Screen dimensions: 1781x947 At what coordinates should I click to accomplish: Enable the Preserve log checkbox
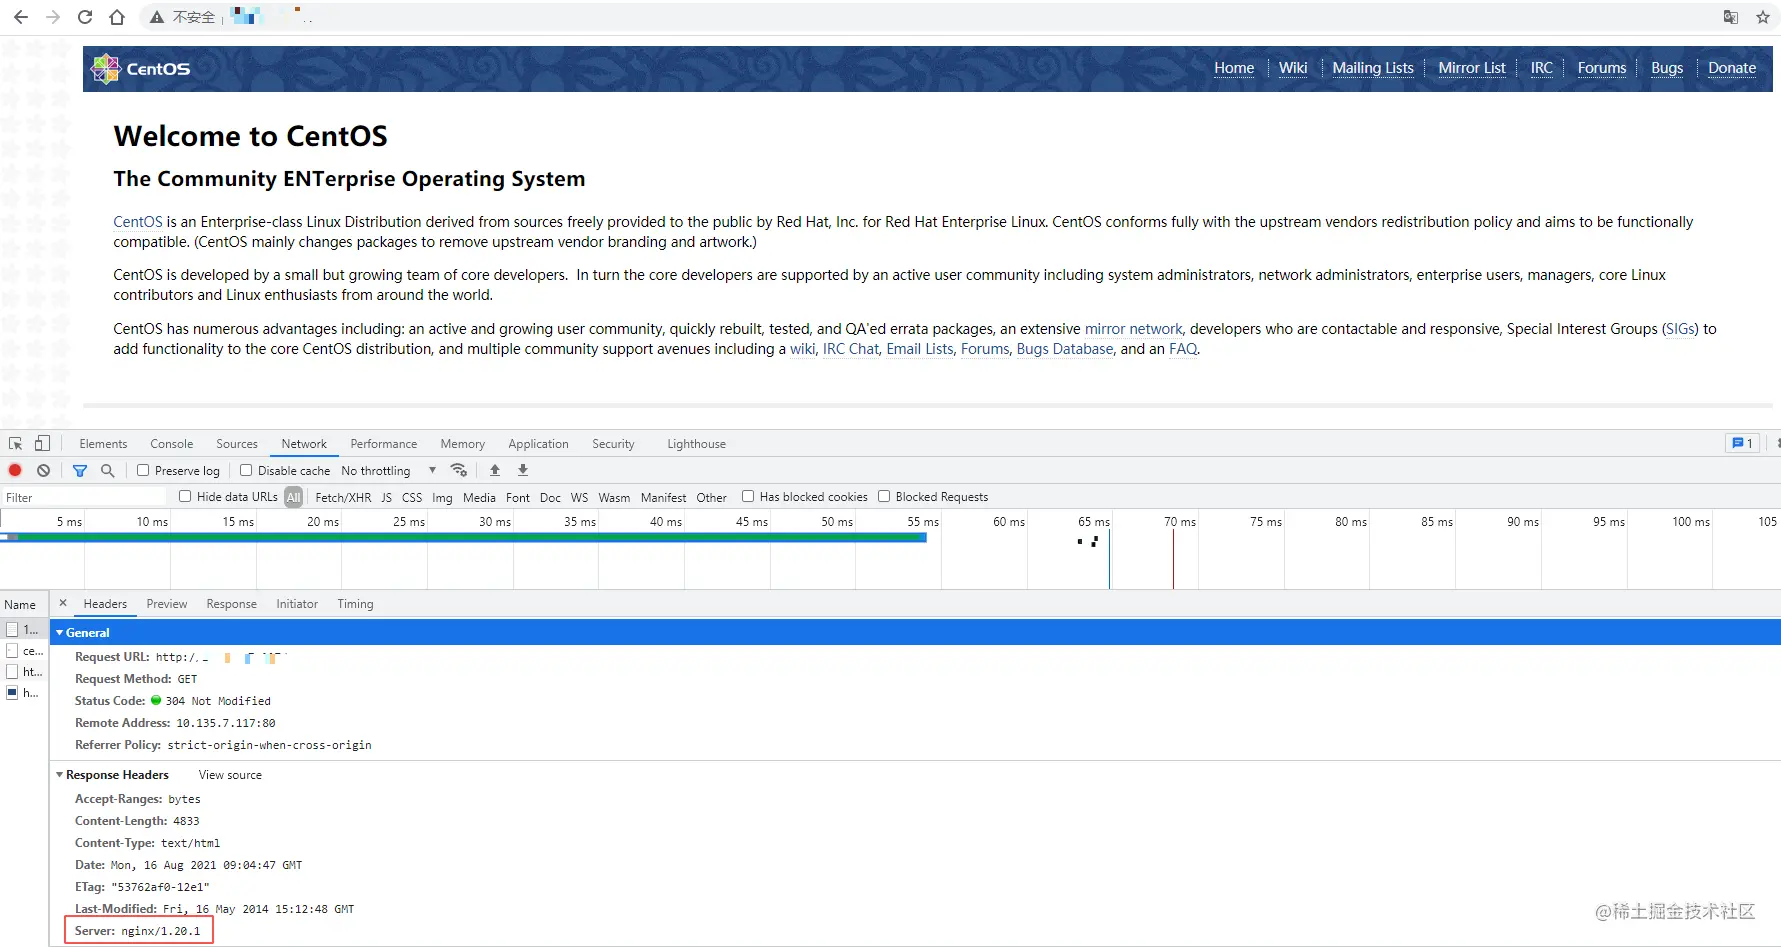click(x=143, y=470)
